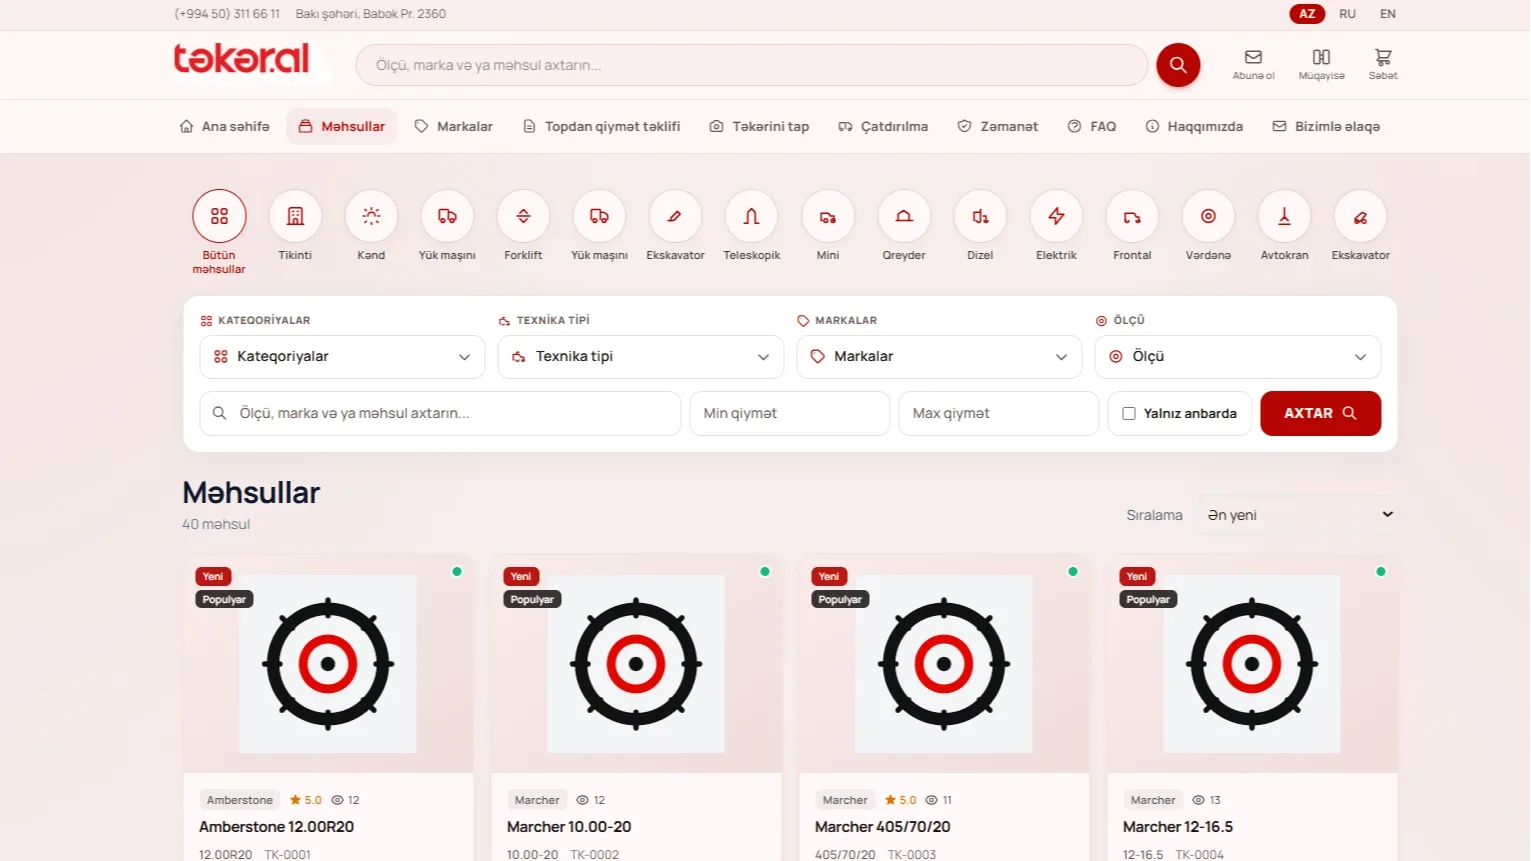Viewport: 1531px width, 861px height.
Task: Select the Bütün məhsullar category icon
Action: 219,216
